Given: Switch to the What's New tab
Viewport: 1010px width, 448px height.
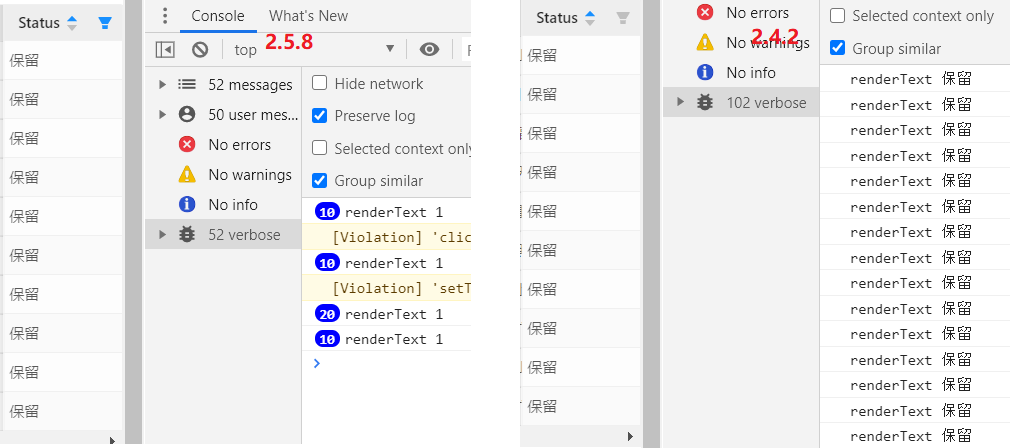Looking at the screenshot, I should click(309, 16).
